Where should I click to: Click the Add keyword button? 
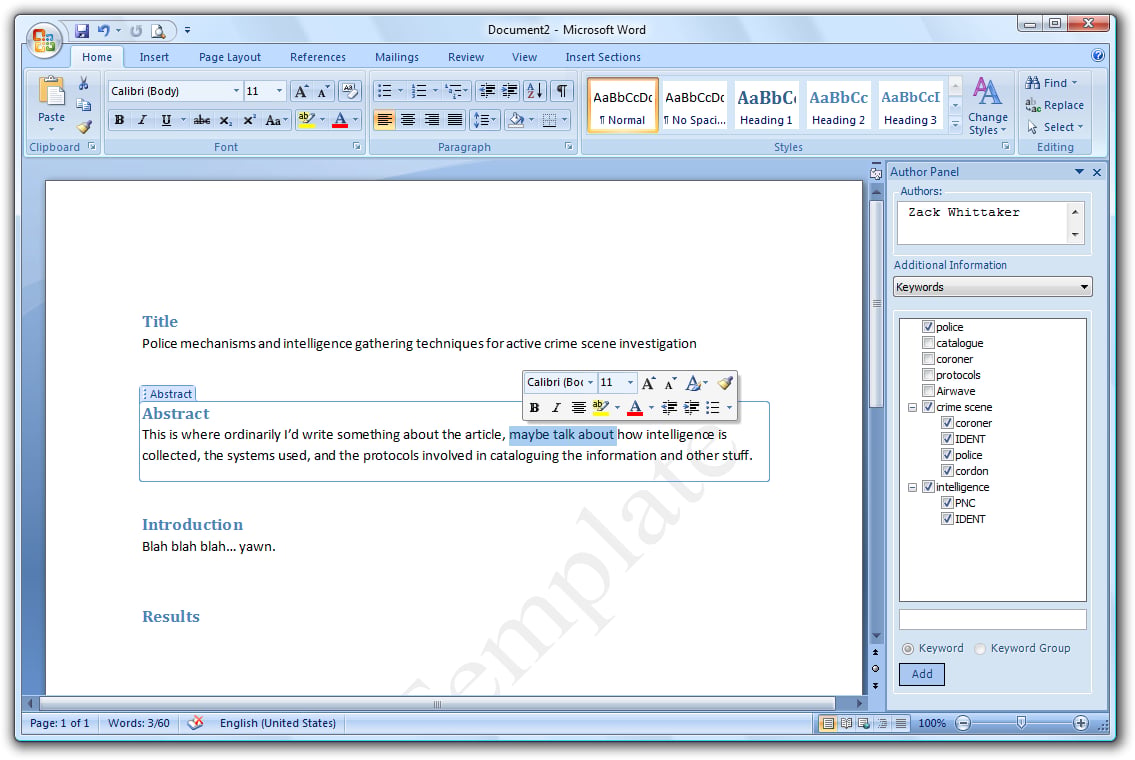(x=921, y=674)
